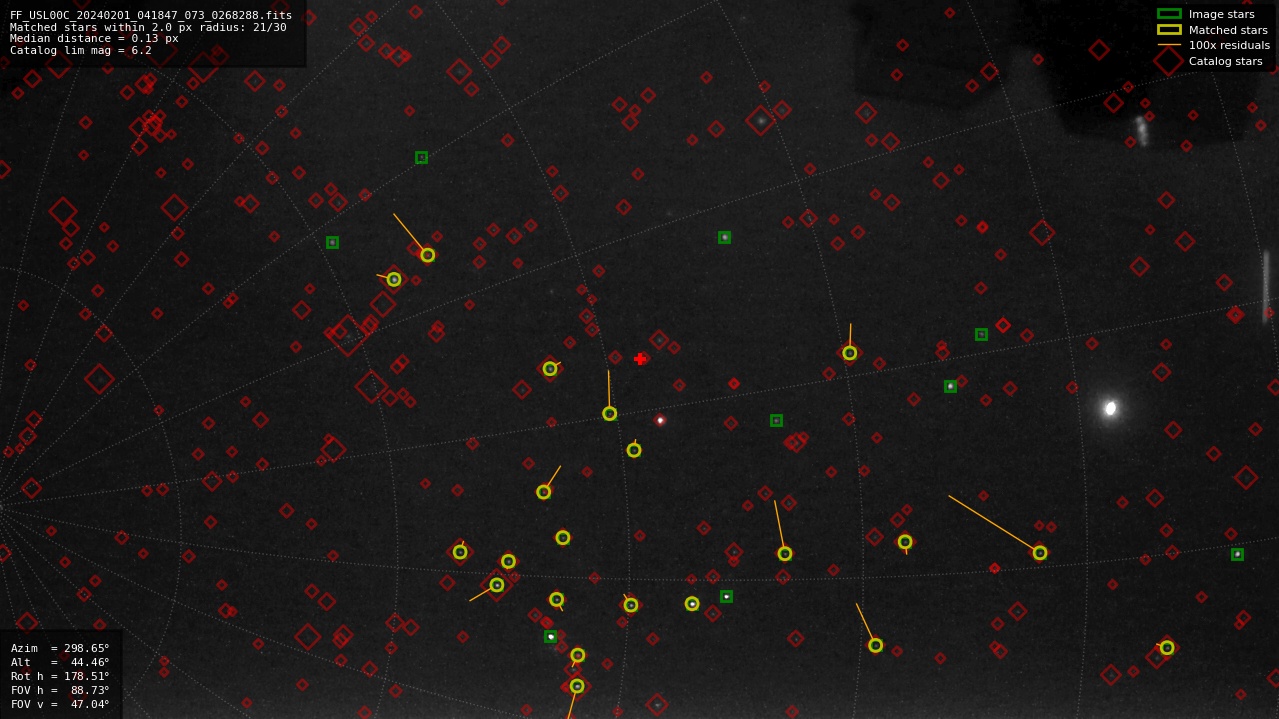The width and height of the screenshot is (1279, 719).
Task: Click 'Catalog lim mag = 6.2' text
Action: 81,50
